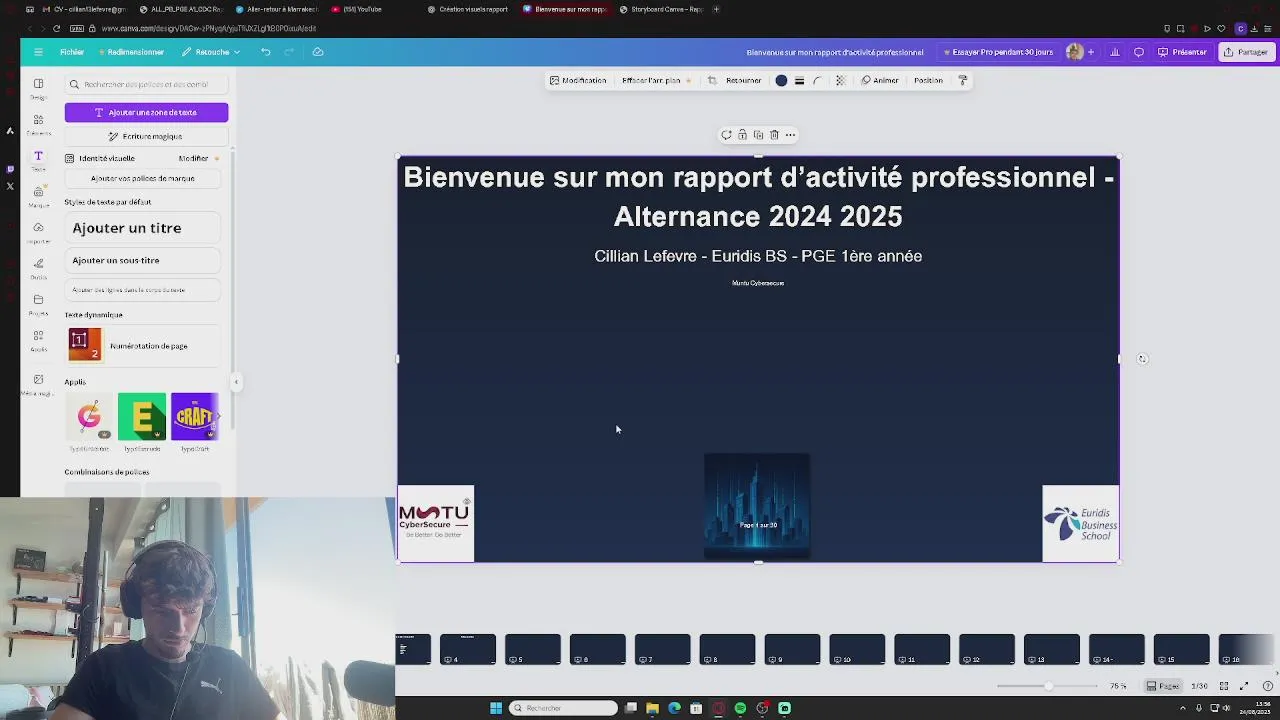
Task: Open the TypeCraft app thumbnail
Action: pos(194,417)
